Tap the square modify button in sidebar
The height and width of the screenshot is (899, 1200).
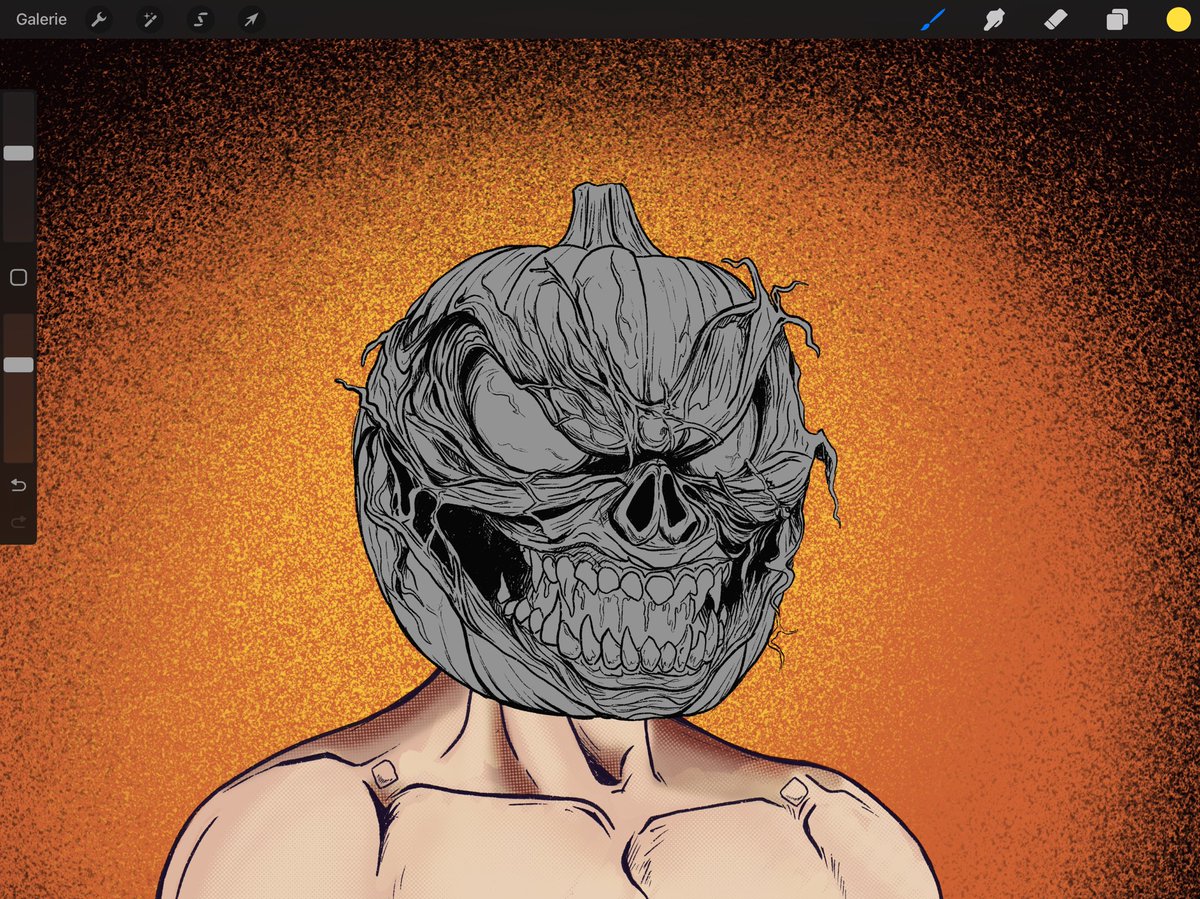tap(18, 278)
